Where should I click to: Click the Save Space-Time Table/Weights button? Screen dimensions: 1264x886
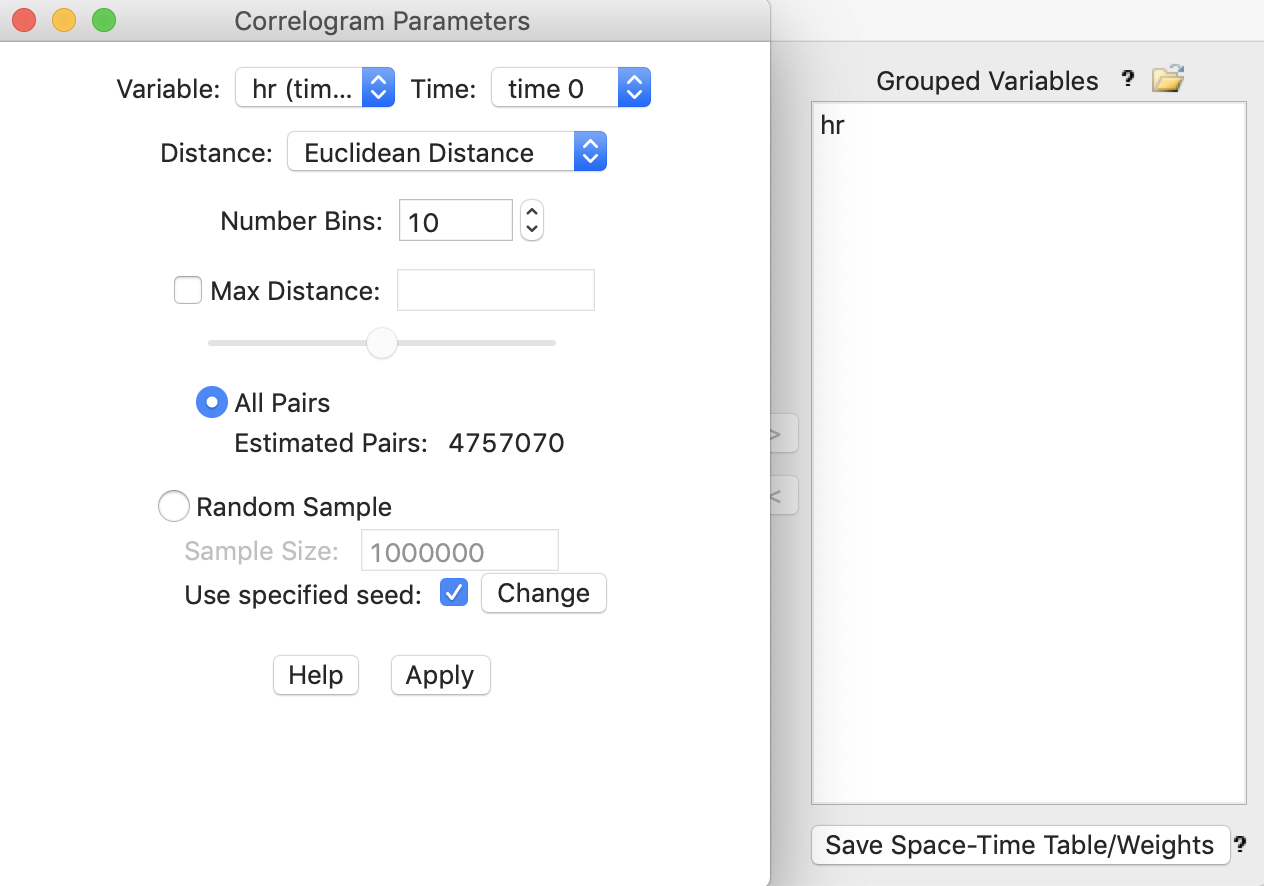1020,845
